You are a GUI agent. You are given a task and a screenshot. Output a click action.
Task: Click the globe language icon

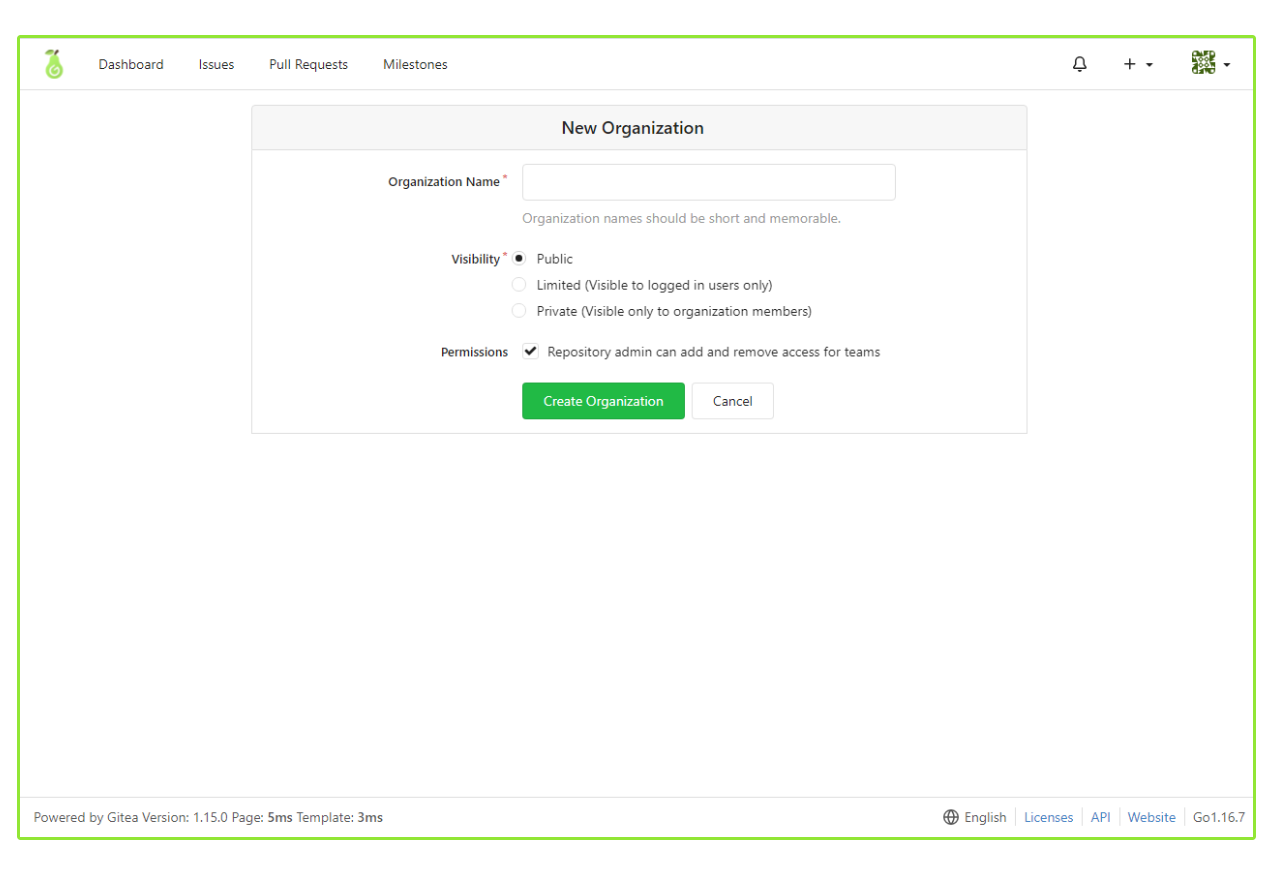[951, 817]
